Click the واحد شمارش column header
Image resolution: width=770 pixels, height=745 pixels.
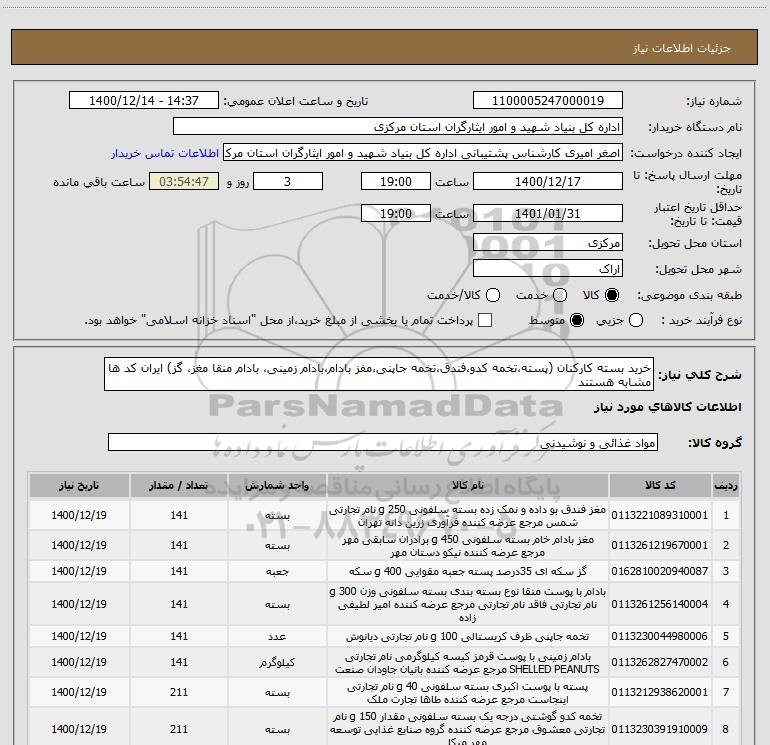[277, 486]
